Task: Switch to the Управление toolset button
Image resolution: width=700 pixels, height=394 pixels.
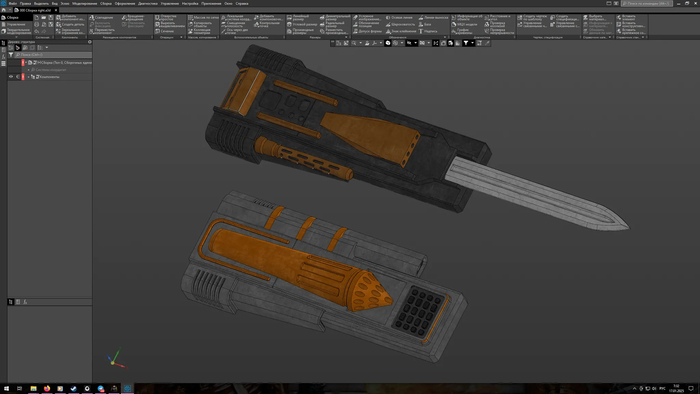Action: pyautogui.click(x=16, y=24)
